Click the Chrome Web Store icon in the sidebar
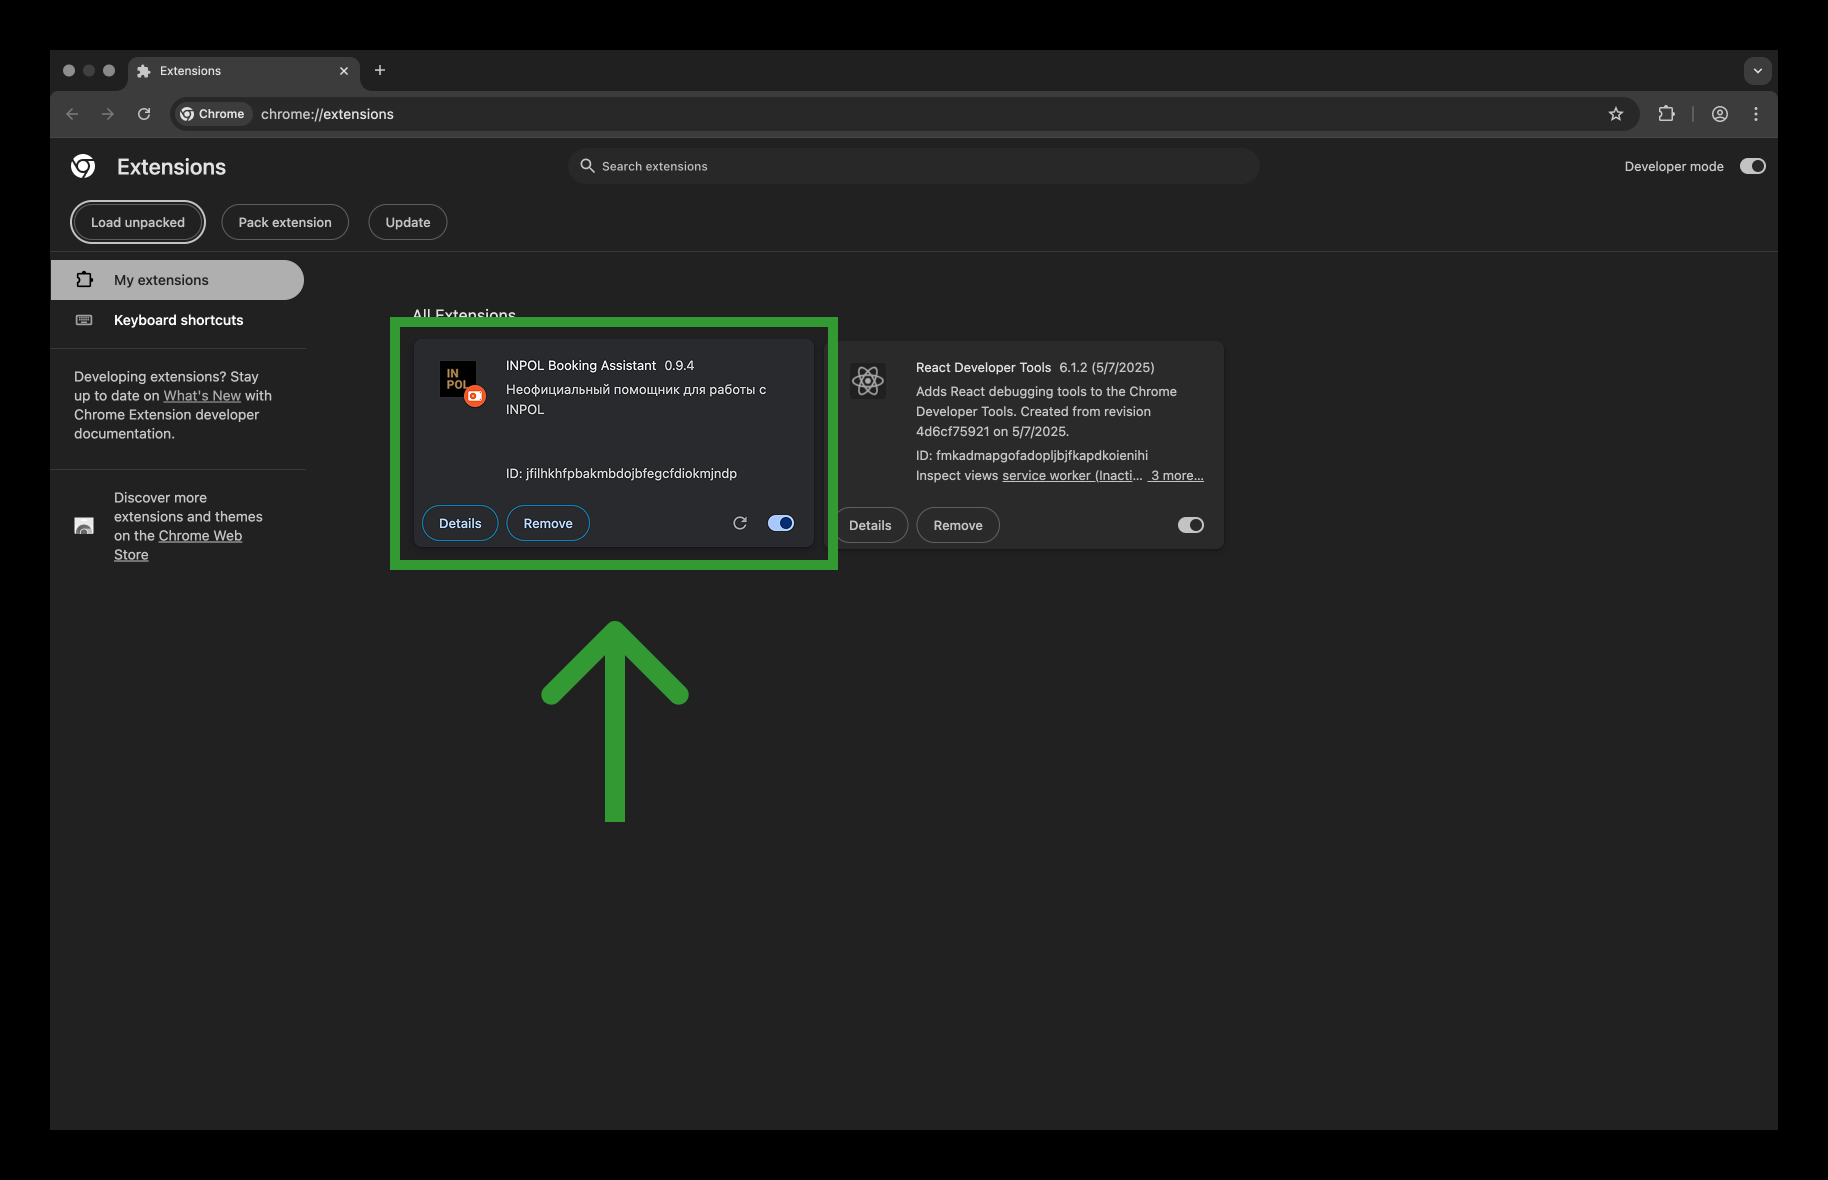 click(x=84, y=526)
